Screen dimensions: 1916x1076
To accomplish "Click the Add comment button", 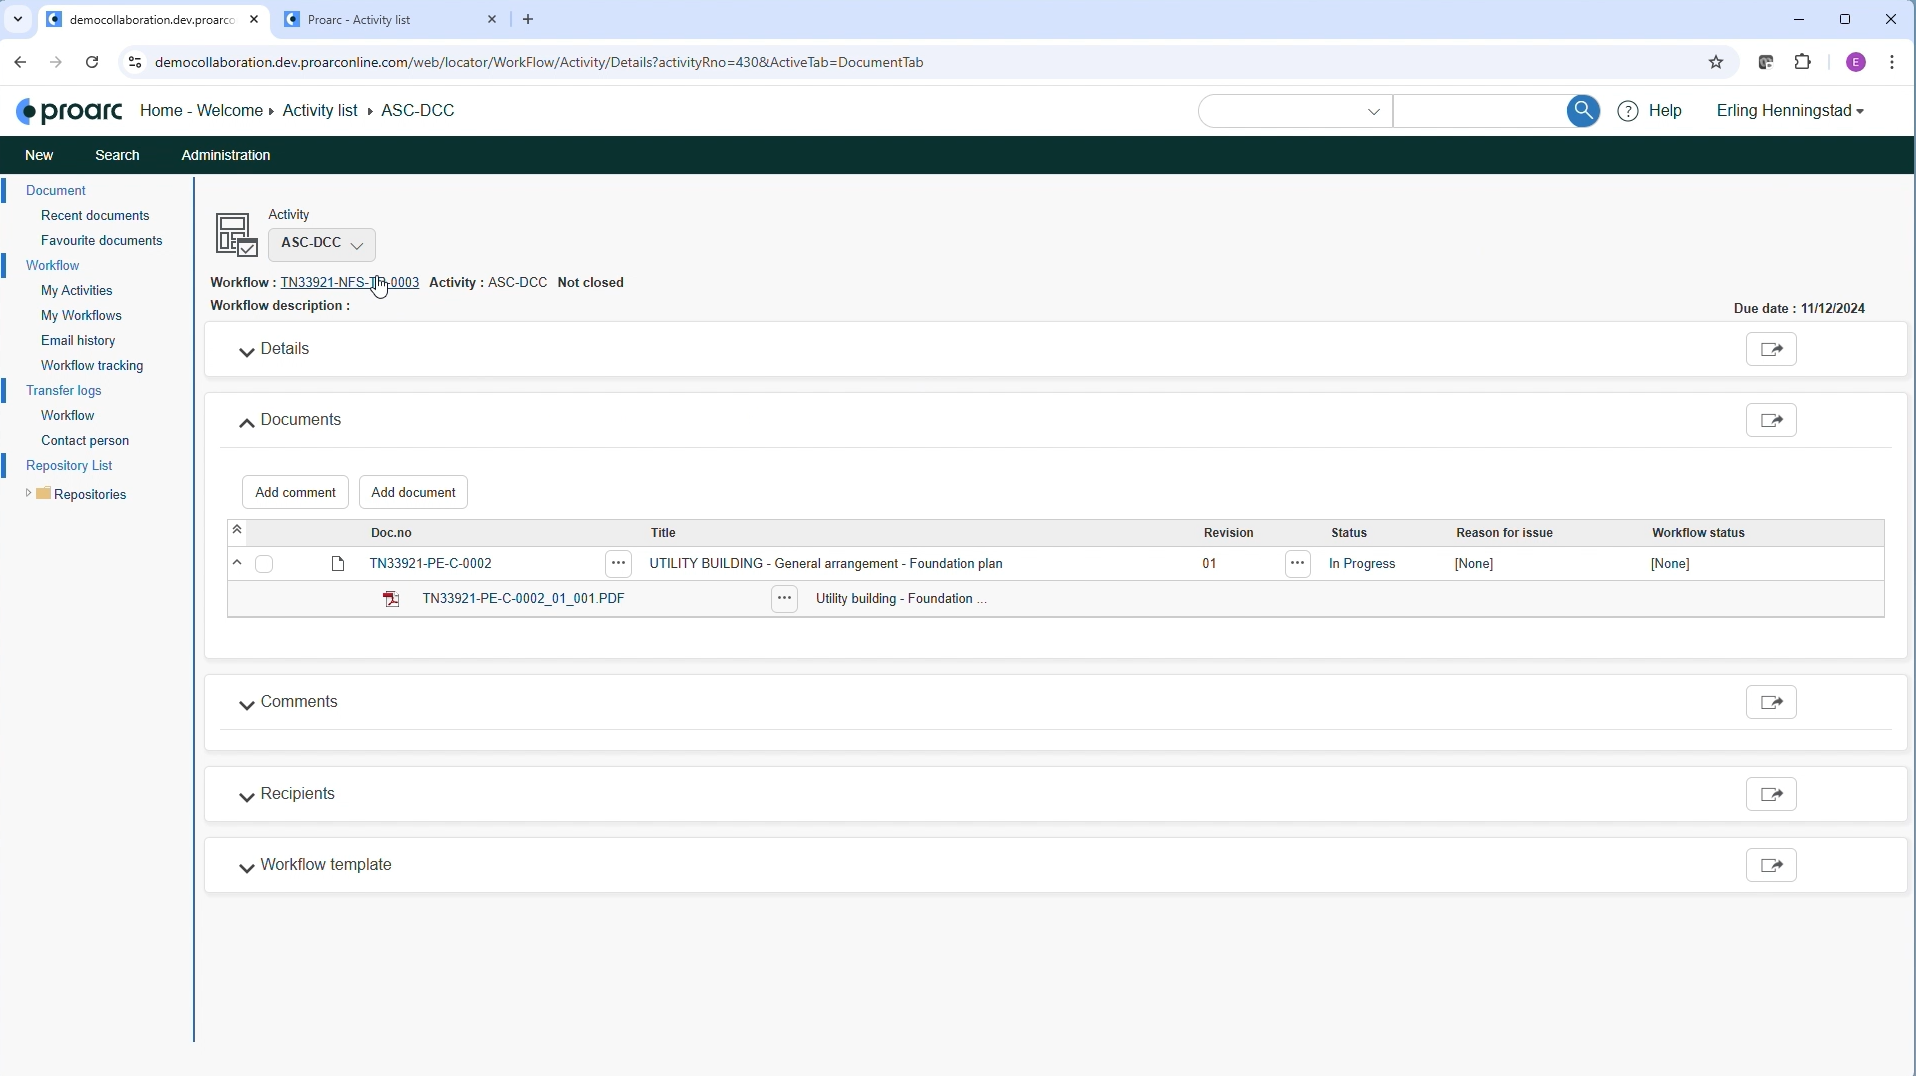I will click(295, 491).
